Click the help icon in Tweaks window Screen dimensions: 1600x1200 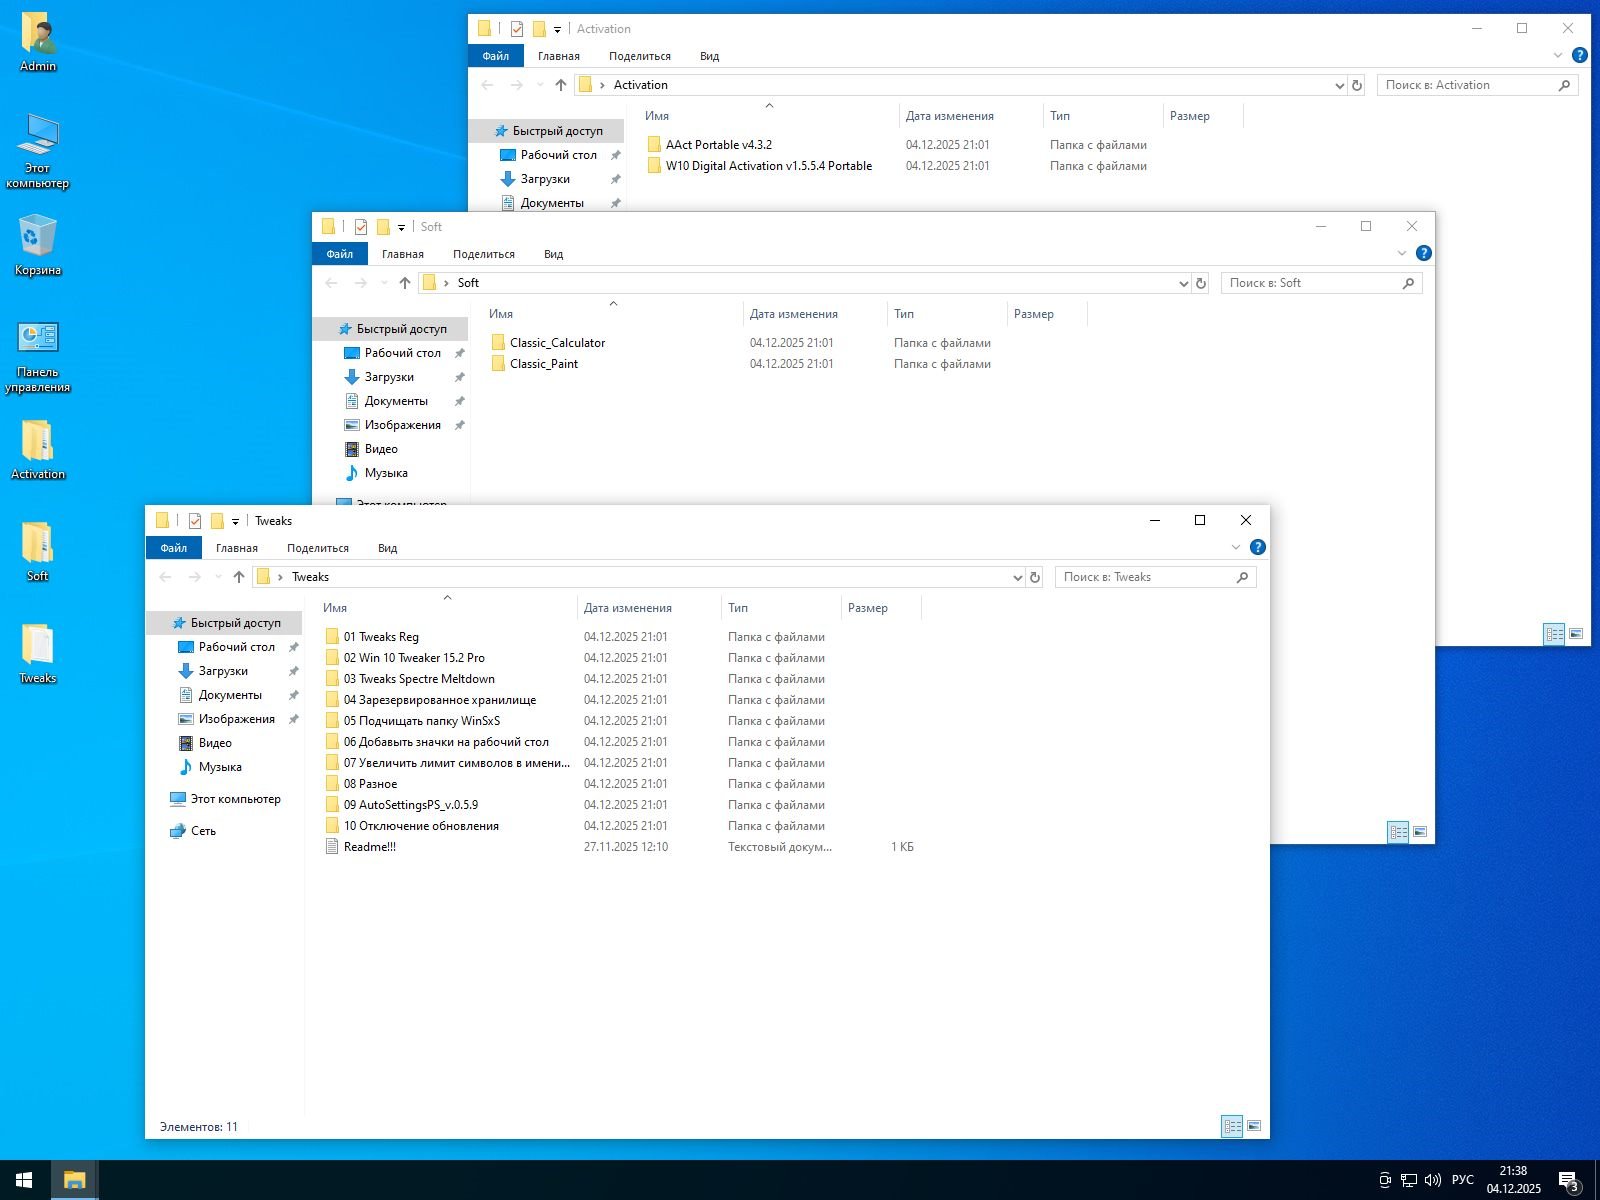(x=1258, y=547)
